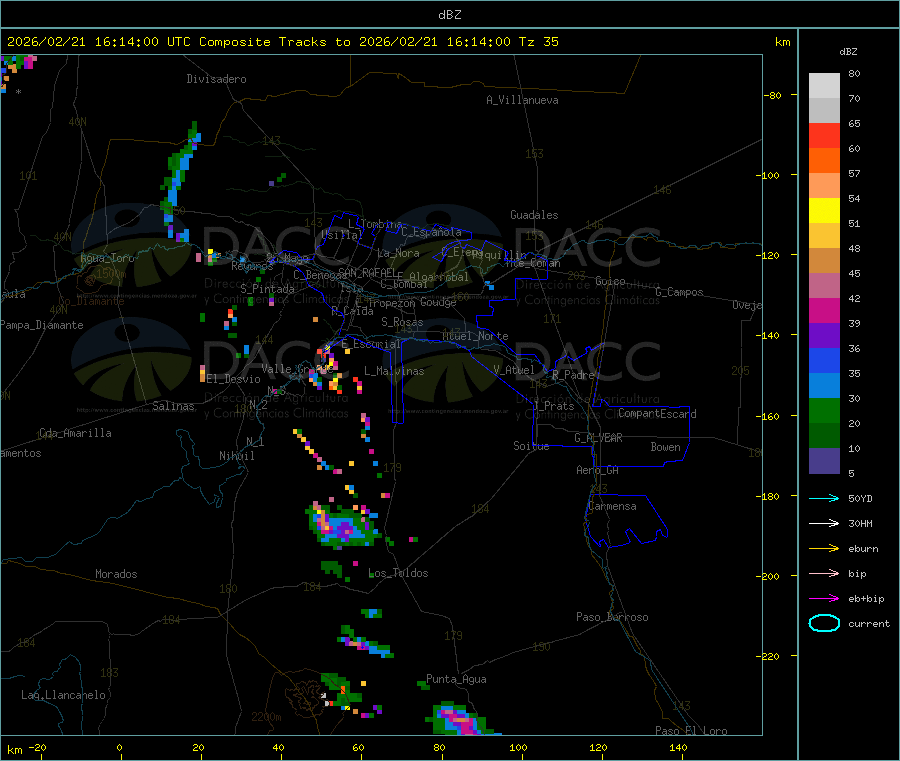Select the yellow eburn arrow legend symbol
The height and width of the screenshot is (761, 900).
coord(824,548)
